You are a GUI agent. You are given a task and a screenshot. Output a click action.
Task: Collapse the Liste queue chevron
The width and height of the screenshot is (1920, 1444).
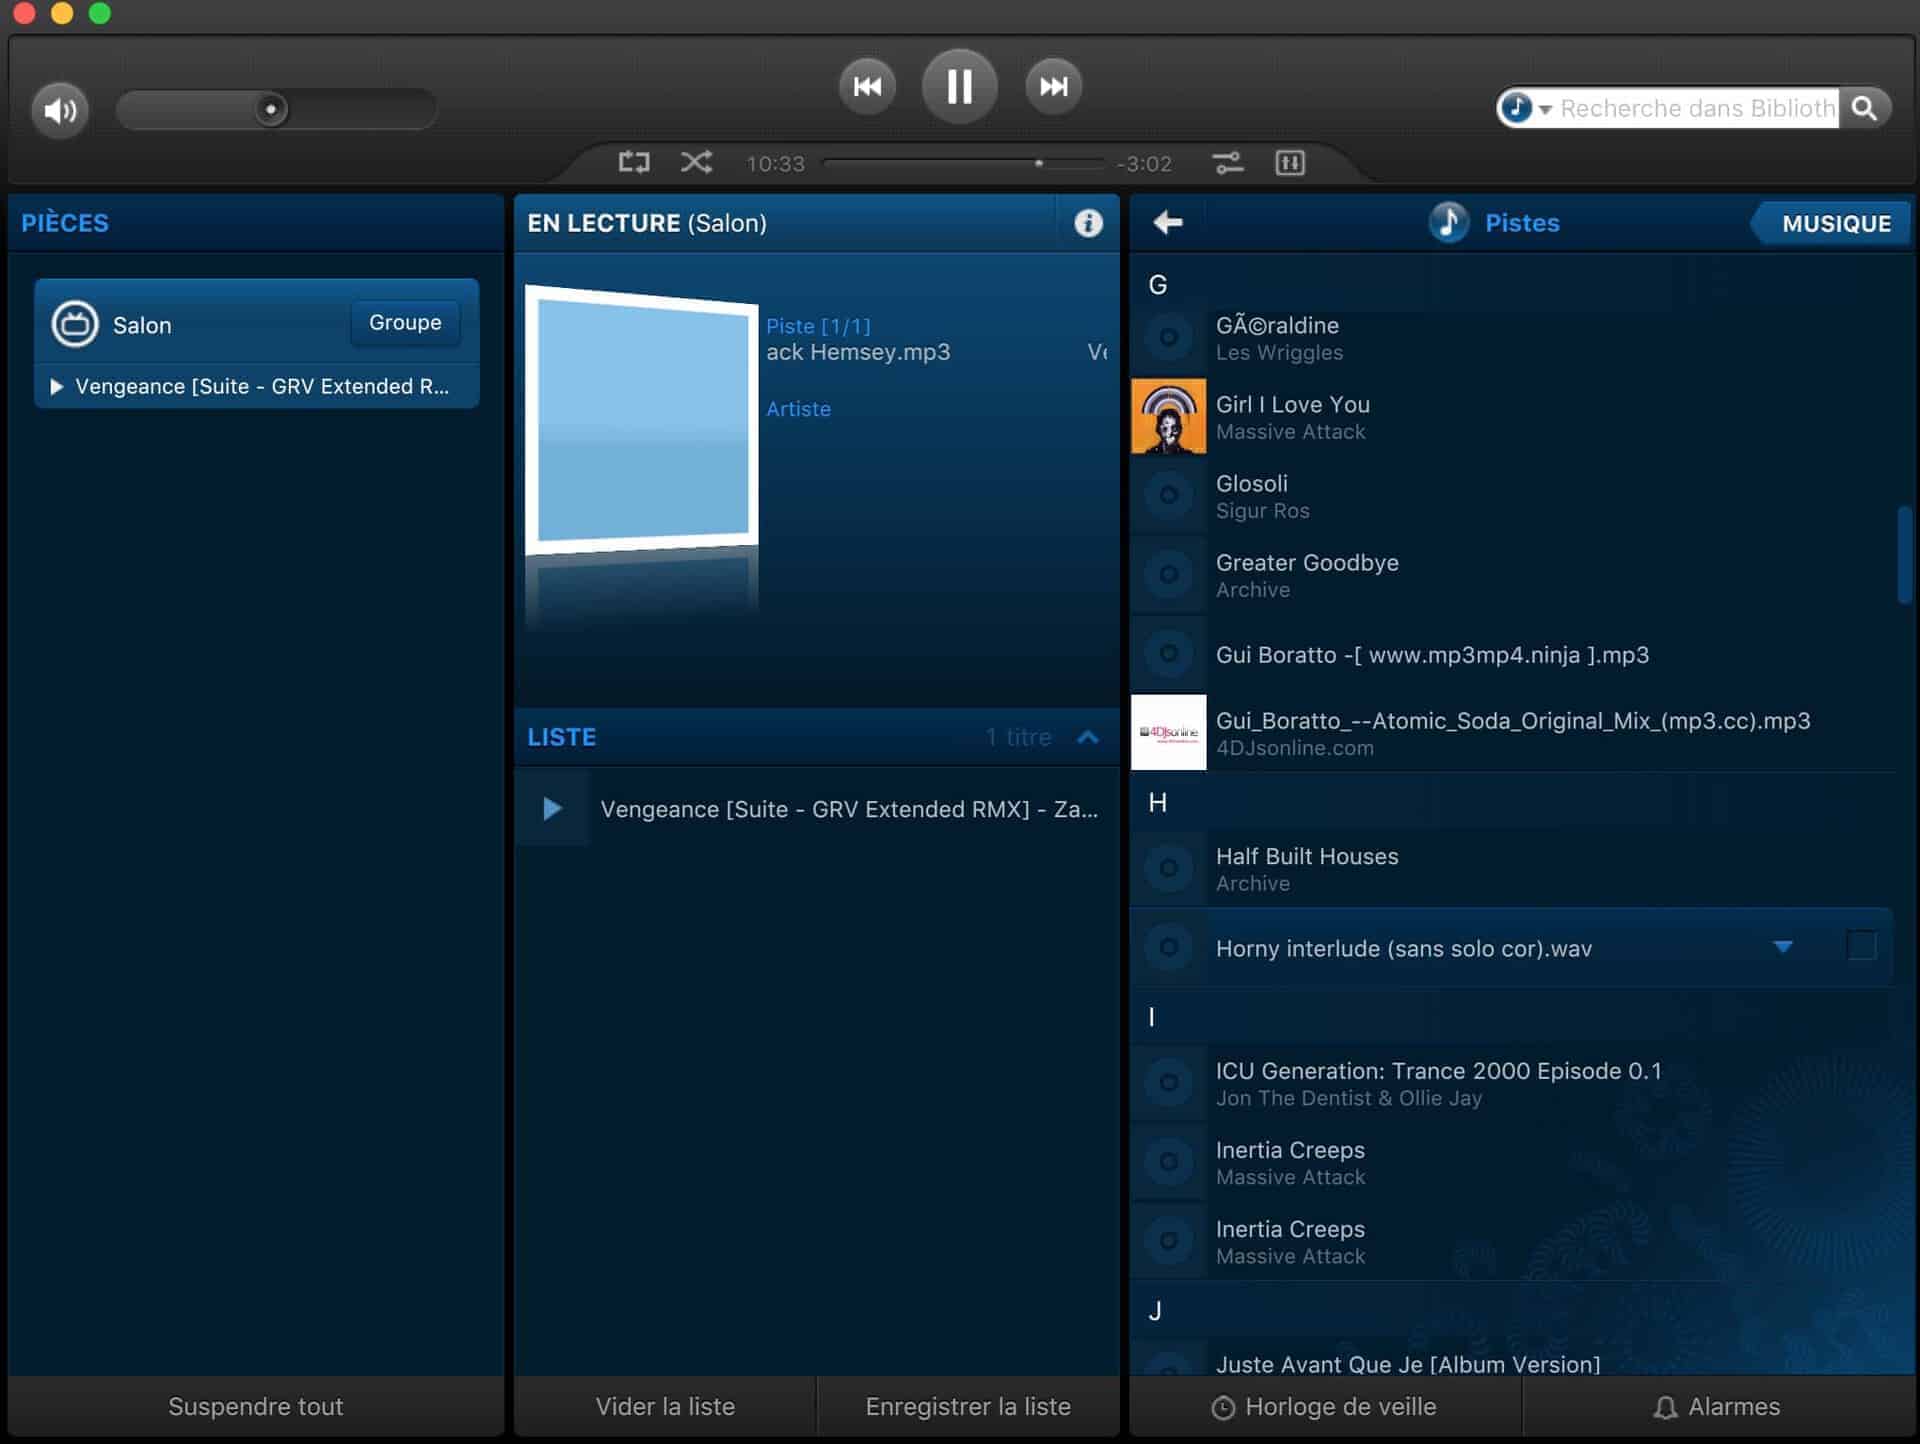pyautogui.click(x=1088, y=737)
